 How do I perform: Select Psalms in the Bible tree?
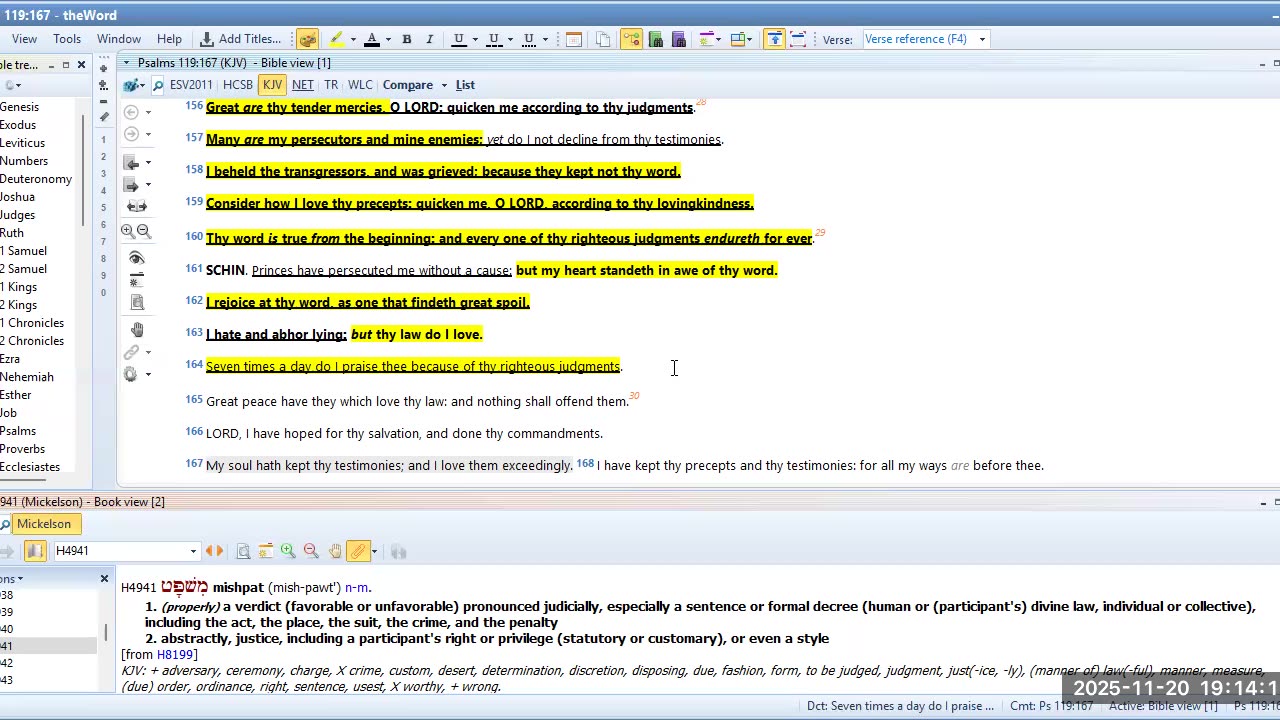tap(18, 431)
